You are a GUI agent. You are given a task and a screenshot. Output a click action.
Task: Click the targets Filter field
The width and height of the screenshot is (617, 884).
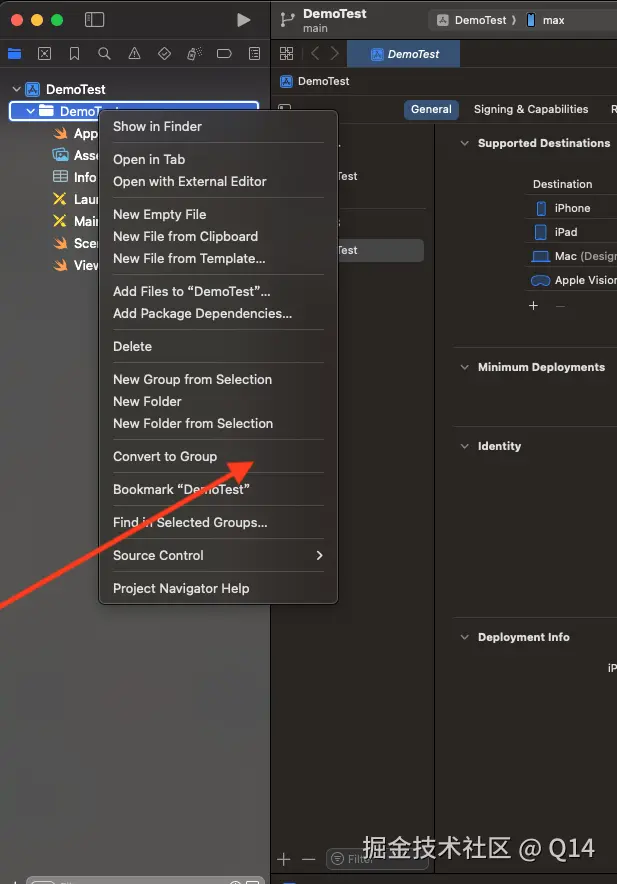pos(377,859)
